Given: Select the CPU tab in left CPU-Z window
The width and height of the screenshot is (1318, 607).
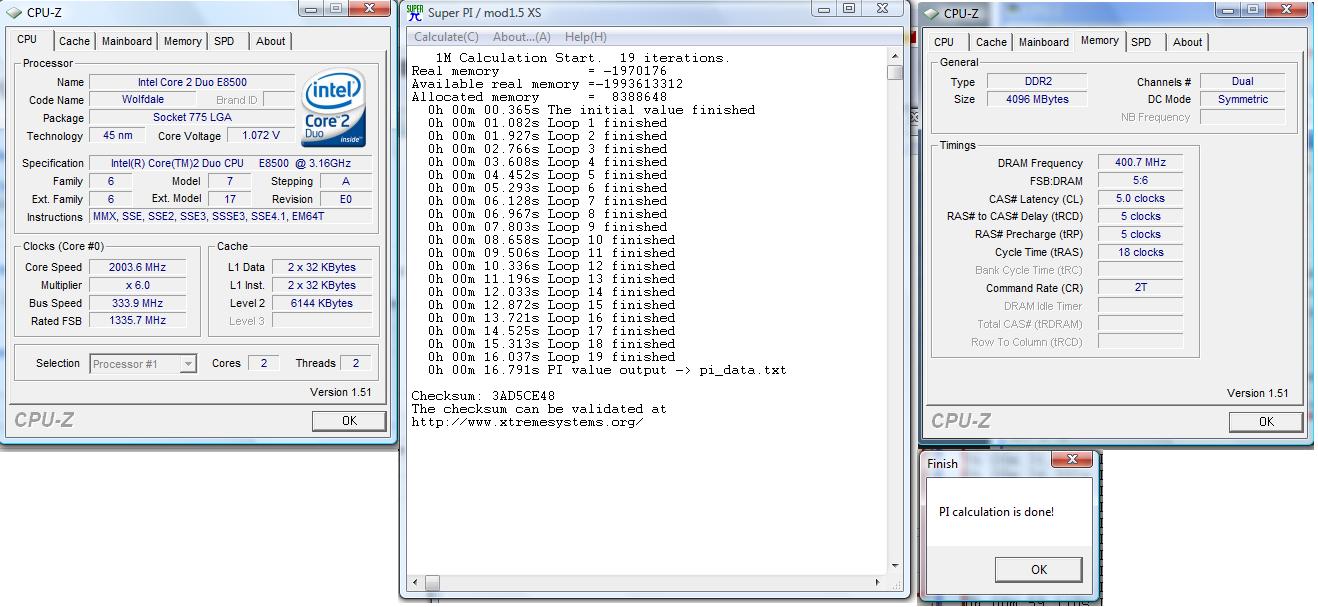Looking at the screenshot, I should click(27, 40).
